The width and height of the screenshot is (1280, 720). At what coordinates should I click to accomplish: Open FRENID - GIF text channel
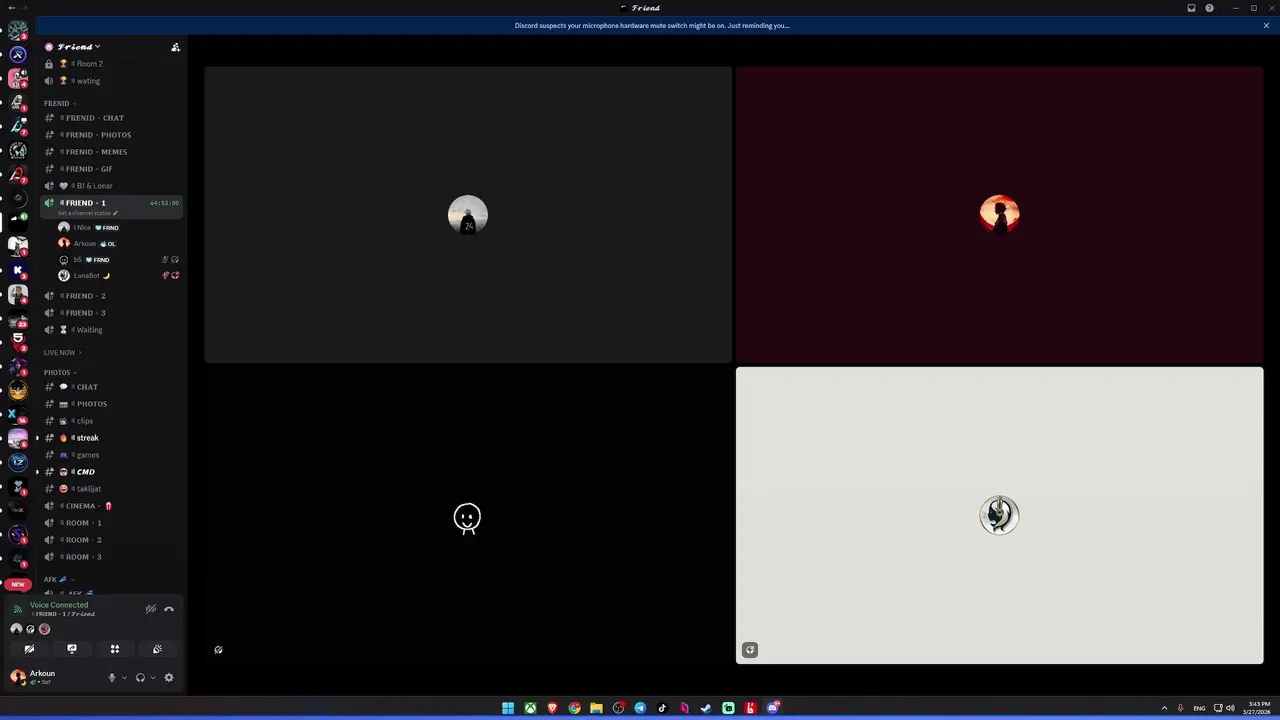(x=111, y=169)
